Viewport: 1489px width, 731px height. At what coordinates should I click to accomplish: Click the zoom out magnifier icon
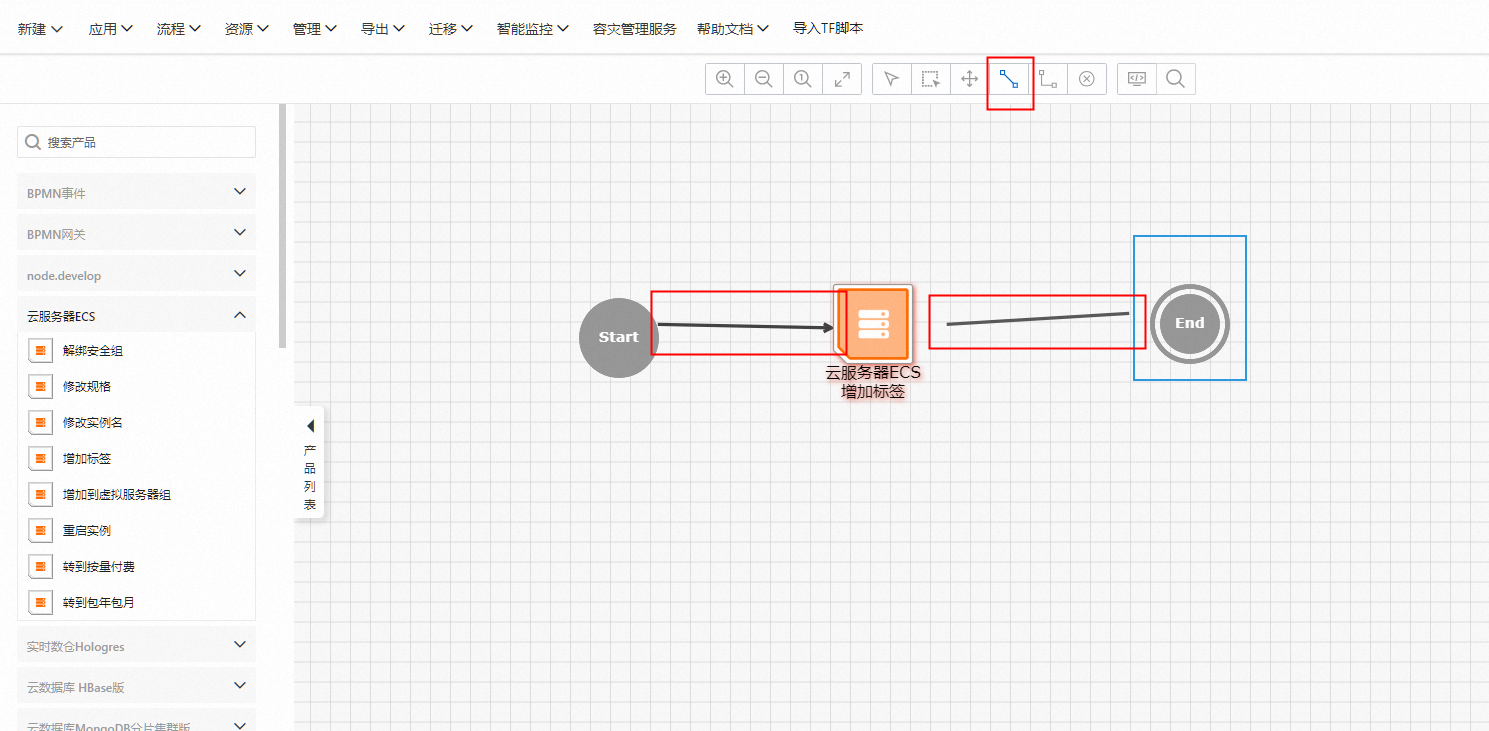tap(764, 79)
